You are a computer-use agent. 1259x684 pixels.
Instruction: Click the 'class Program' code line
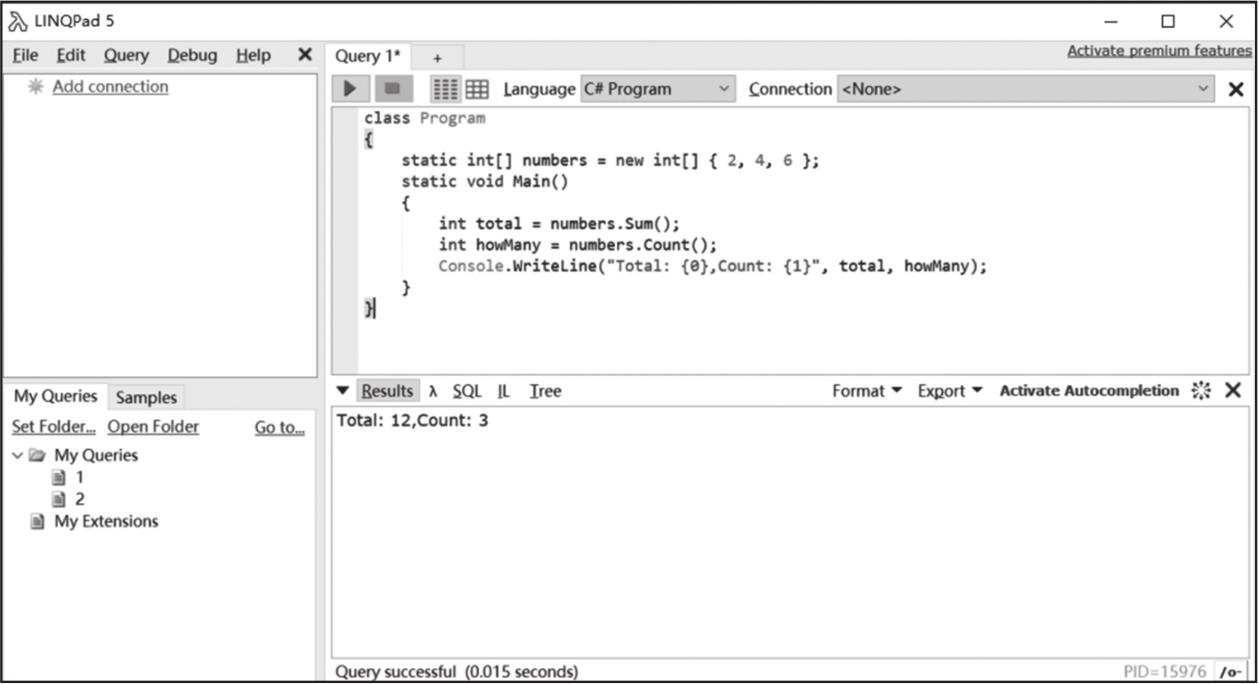coord(424,118)
